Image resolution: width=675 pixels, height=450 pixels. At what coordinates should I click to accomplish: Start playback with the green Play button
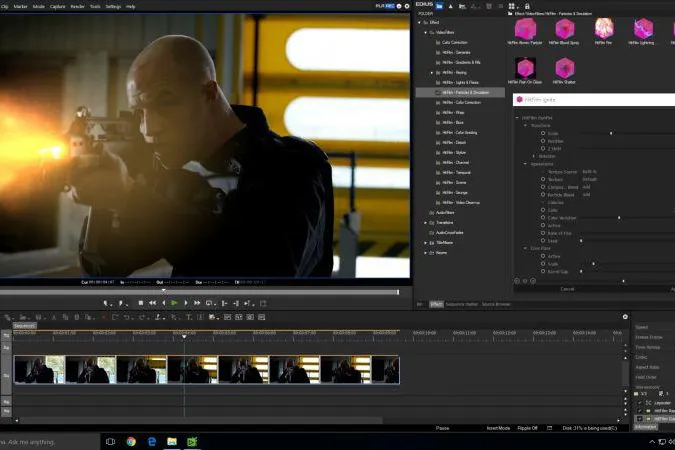coord(174,303)
